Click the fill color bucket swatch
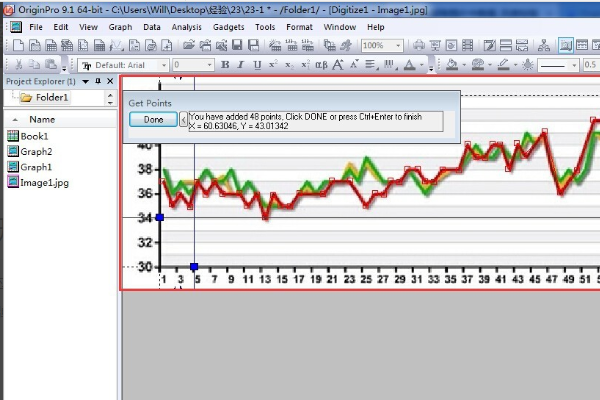Viewport: 600px width, 400px height. coord(452,65)
